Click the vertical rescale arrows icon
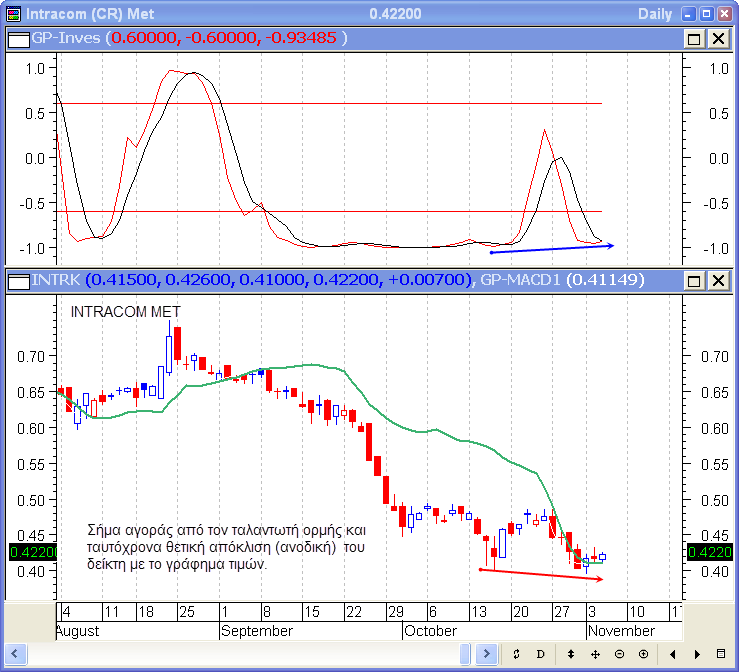 571,654
